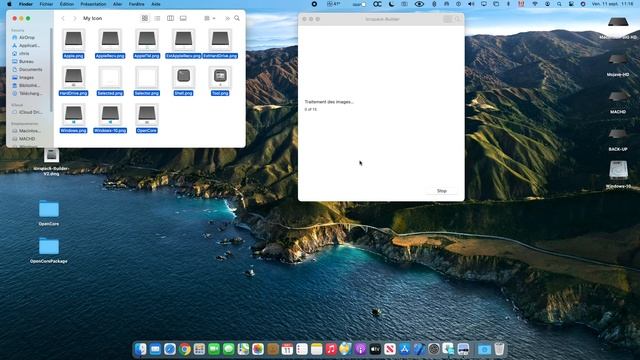Select the Shell.png file icon
640x360 pixels.
tap(183, 77)
